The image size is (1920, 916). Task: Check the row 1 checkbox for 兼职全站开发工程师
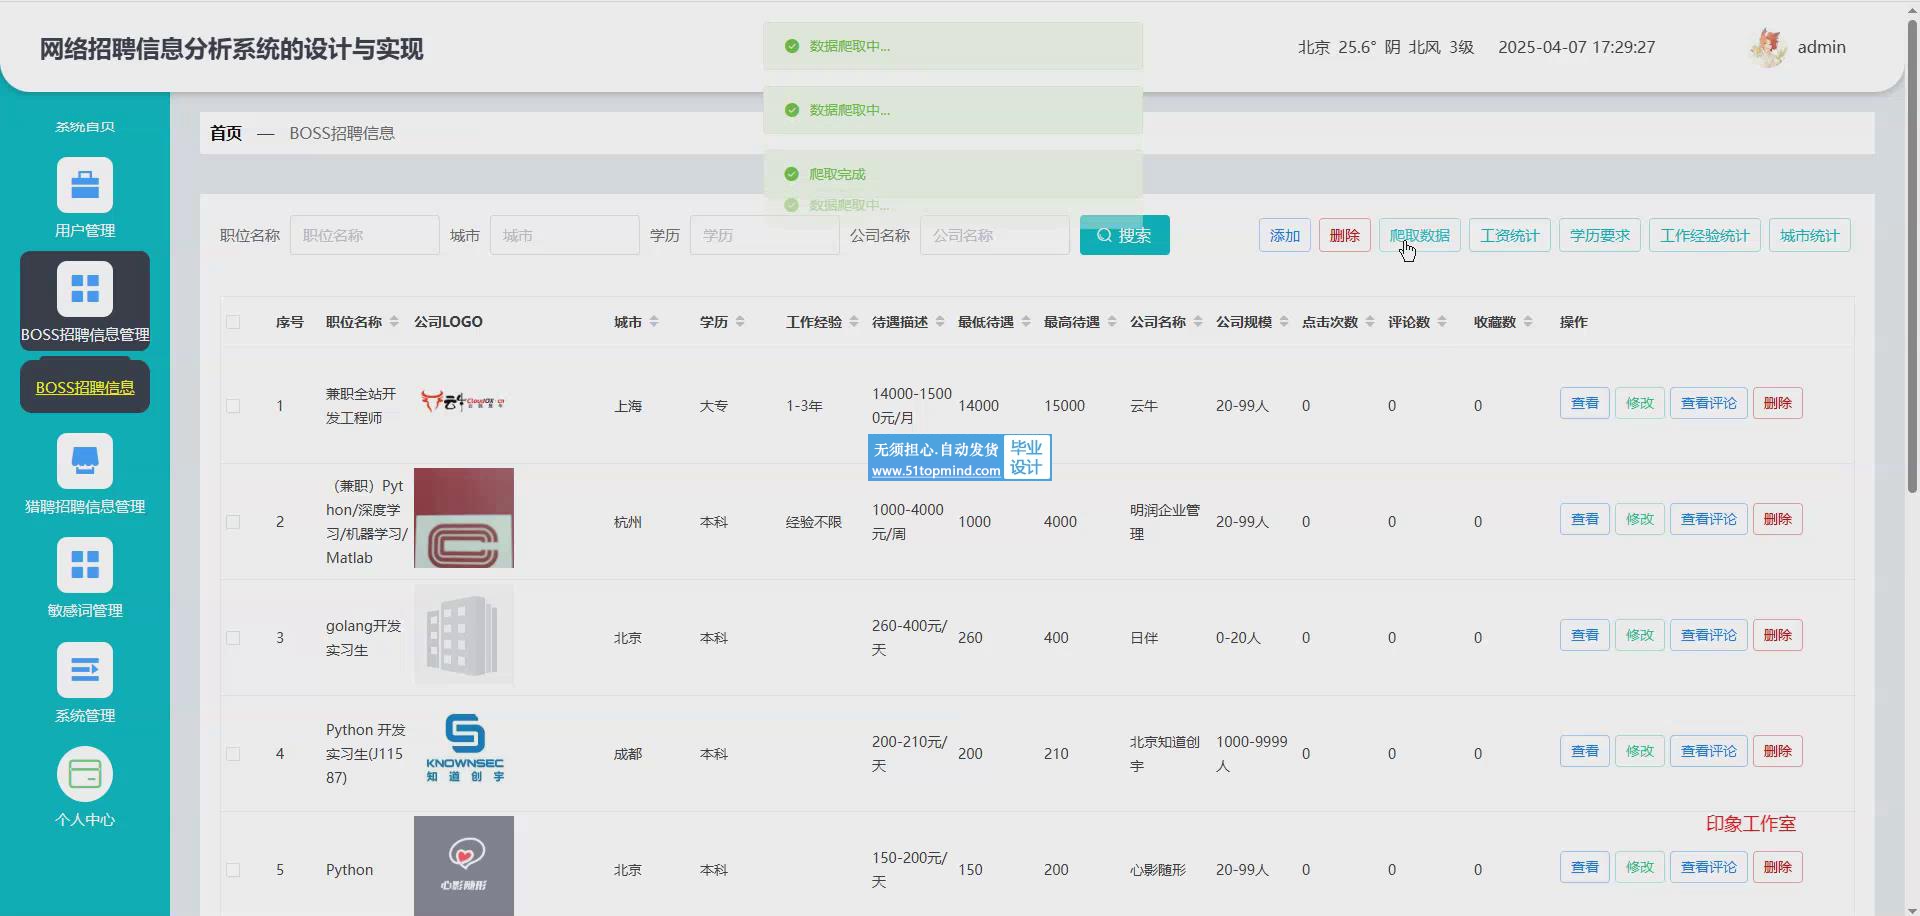tap(233, 406)
